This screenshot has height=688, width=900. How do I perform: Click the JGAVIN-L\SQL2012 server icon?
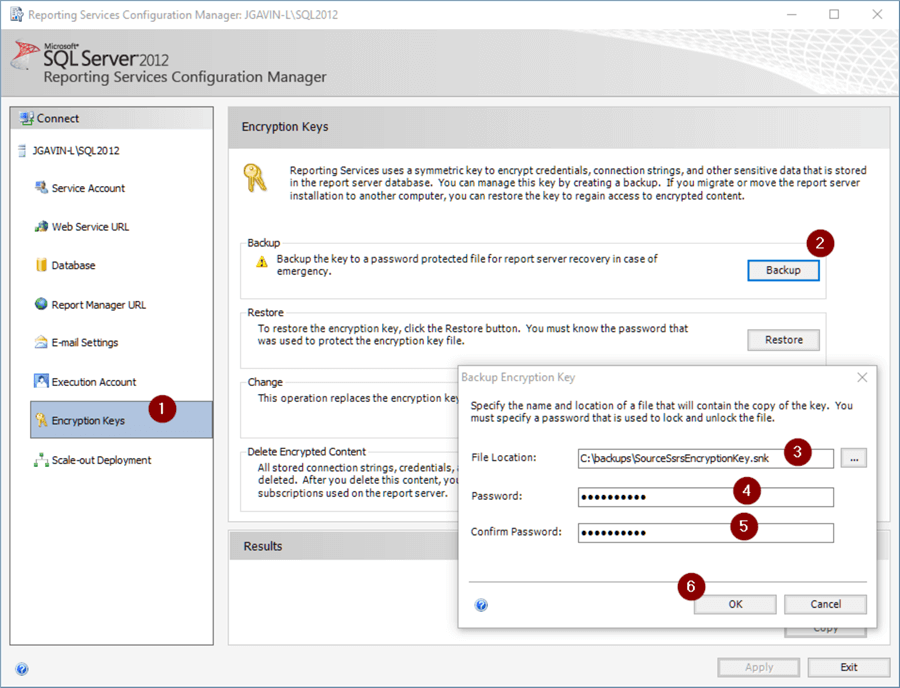coord(22,150)
